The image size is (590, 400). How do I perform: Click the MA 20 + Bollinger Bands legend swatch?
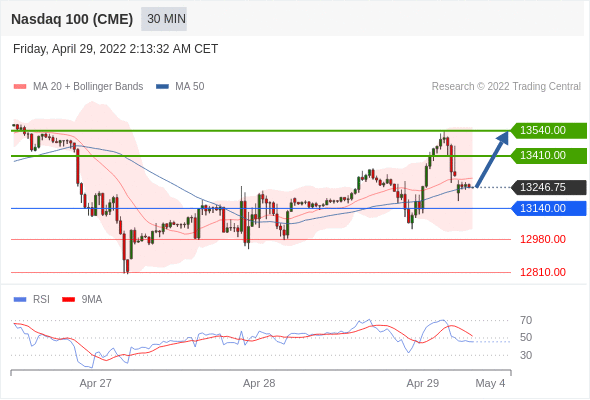20,87
